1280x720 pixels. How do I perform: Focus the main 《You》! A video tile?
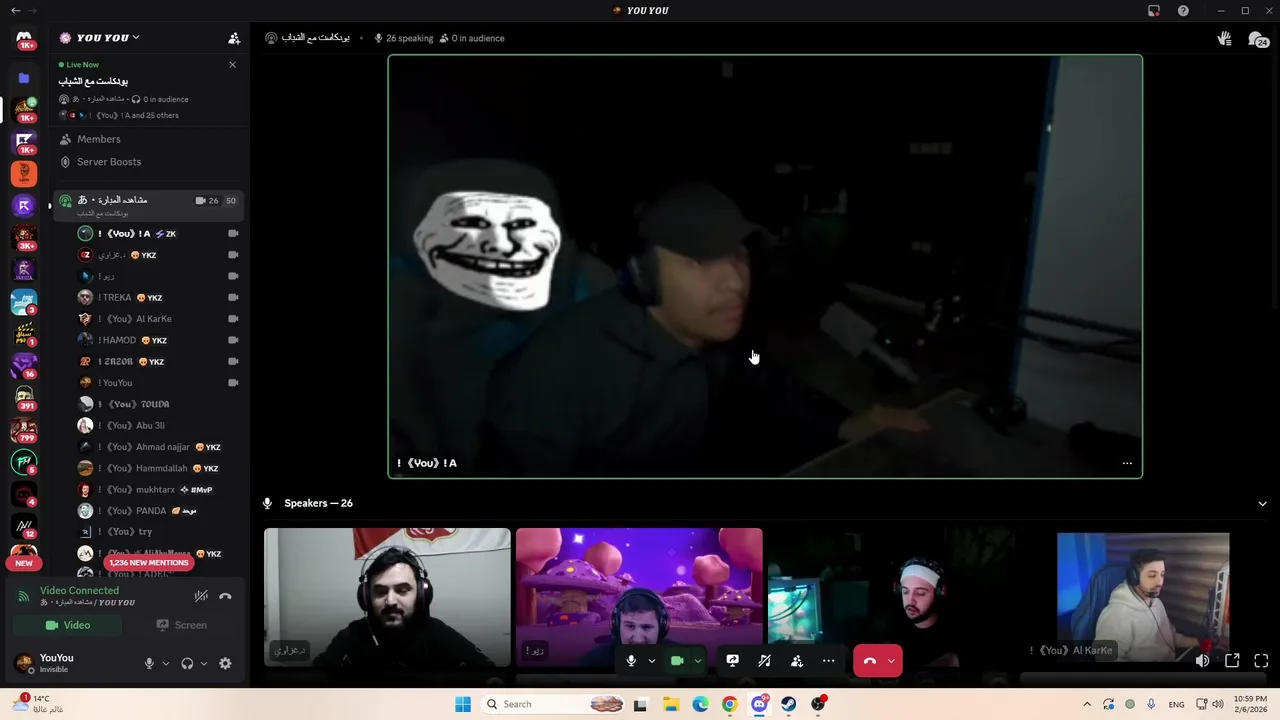coord(765,266)
